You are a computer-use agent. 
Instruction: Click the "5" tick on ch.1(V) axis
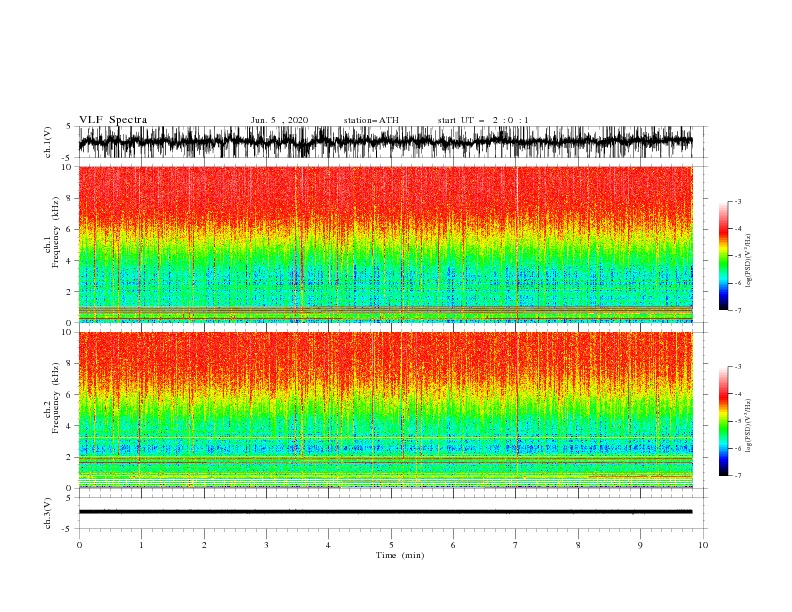click(x=70, y=127)
